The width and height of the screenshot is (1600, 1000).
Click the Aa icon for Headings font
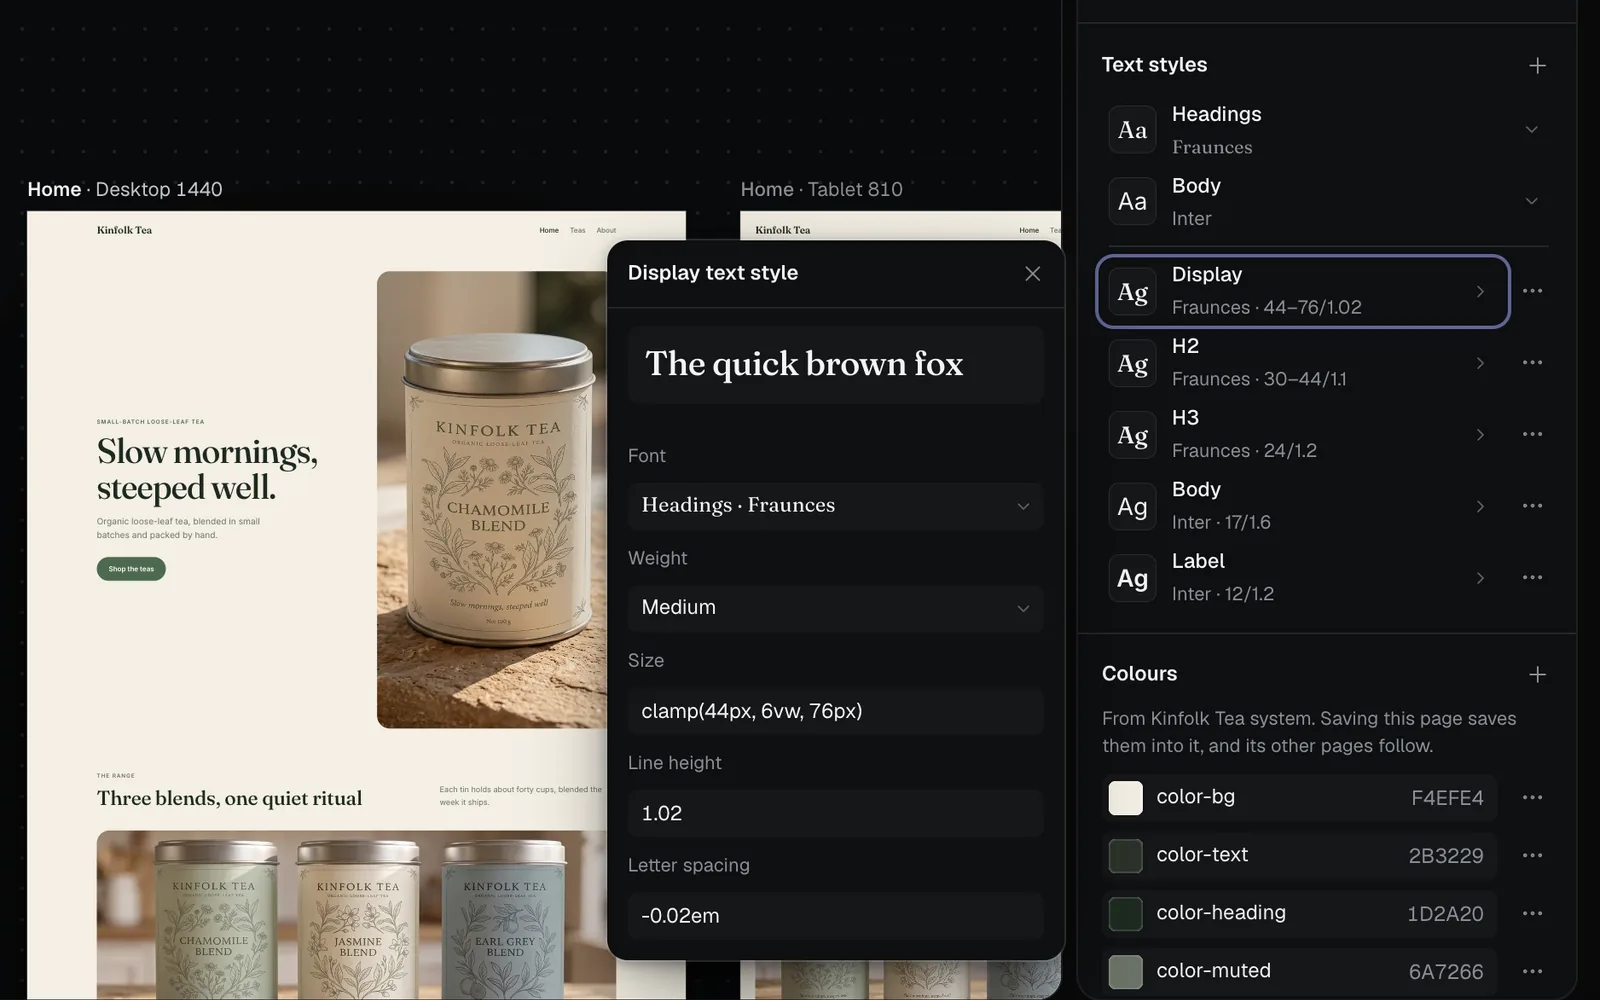click(x=1132, y=130)
